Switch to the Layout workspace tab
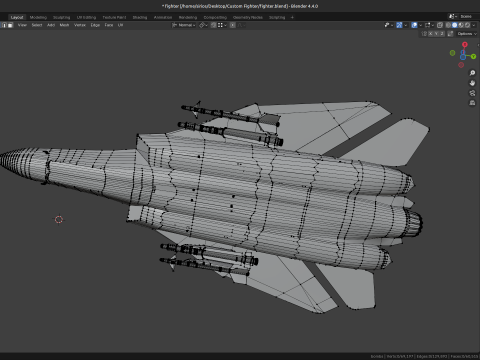 [x=17, y=17]
